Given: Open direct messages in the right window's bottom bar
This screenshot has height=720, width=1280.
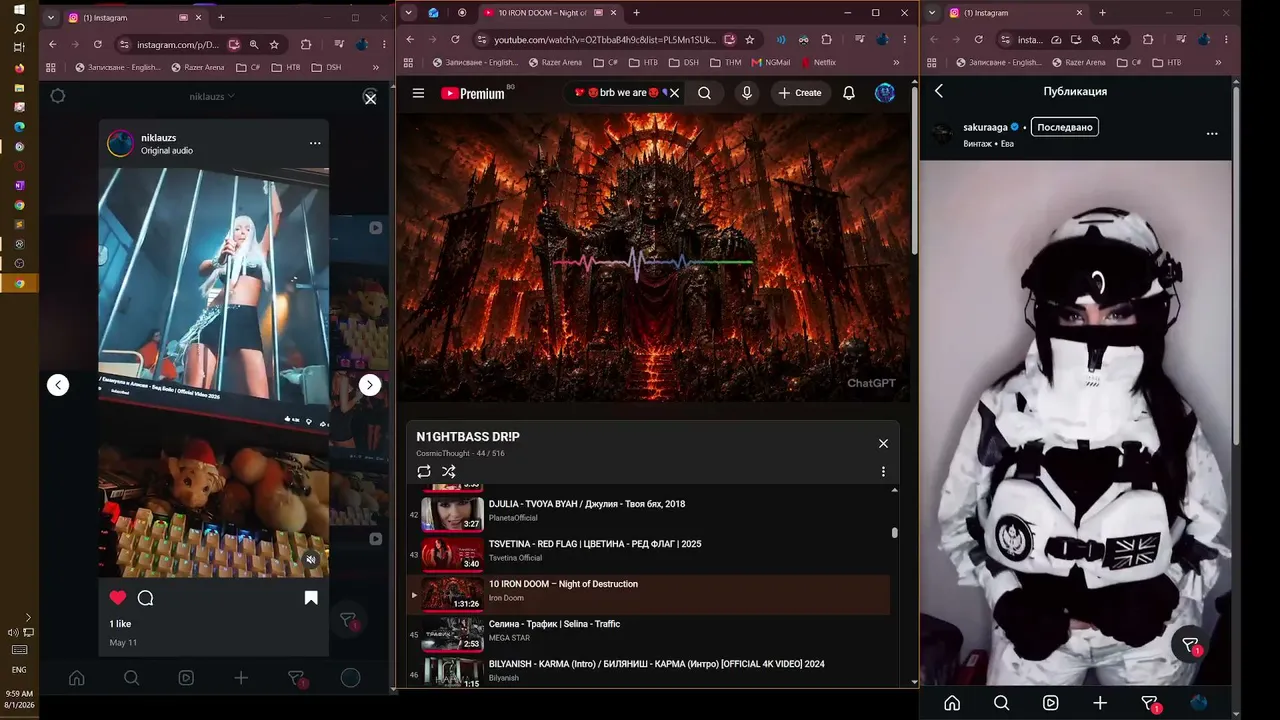Looking at the screenshot, I should (1150, 704).
